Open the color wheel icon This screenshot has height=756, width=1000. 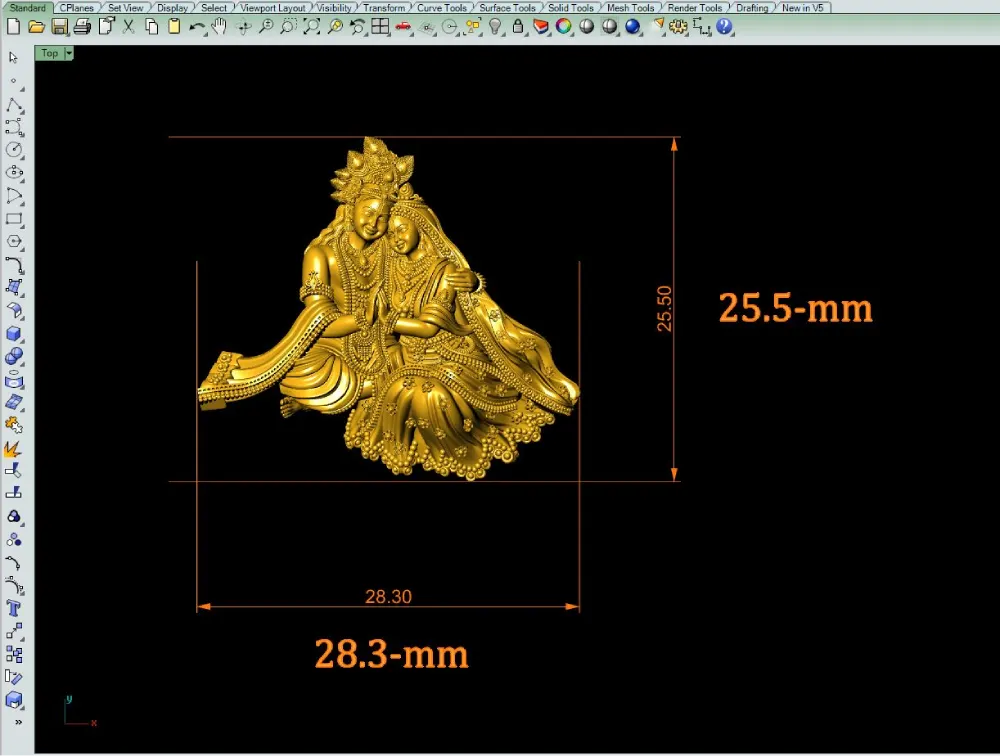click(564, 27)
